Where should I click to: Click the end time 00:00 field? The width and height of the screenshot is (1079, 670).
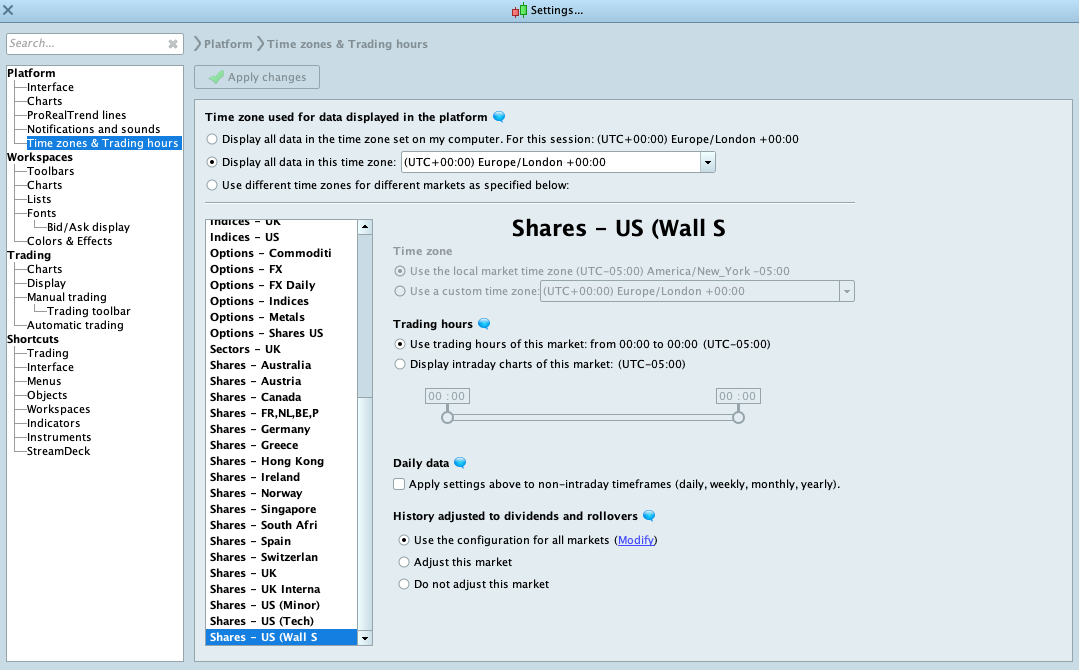click(738, 396)
